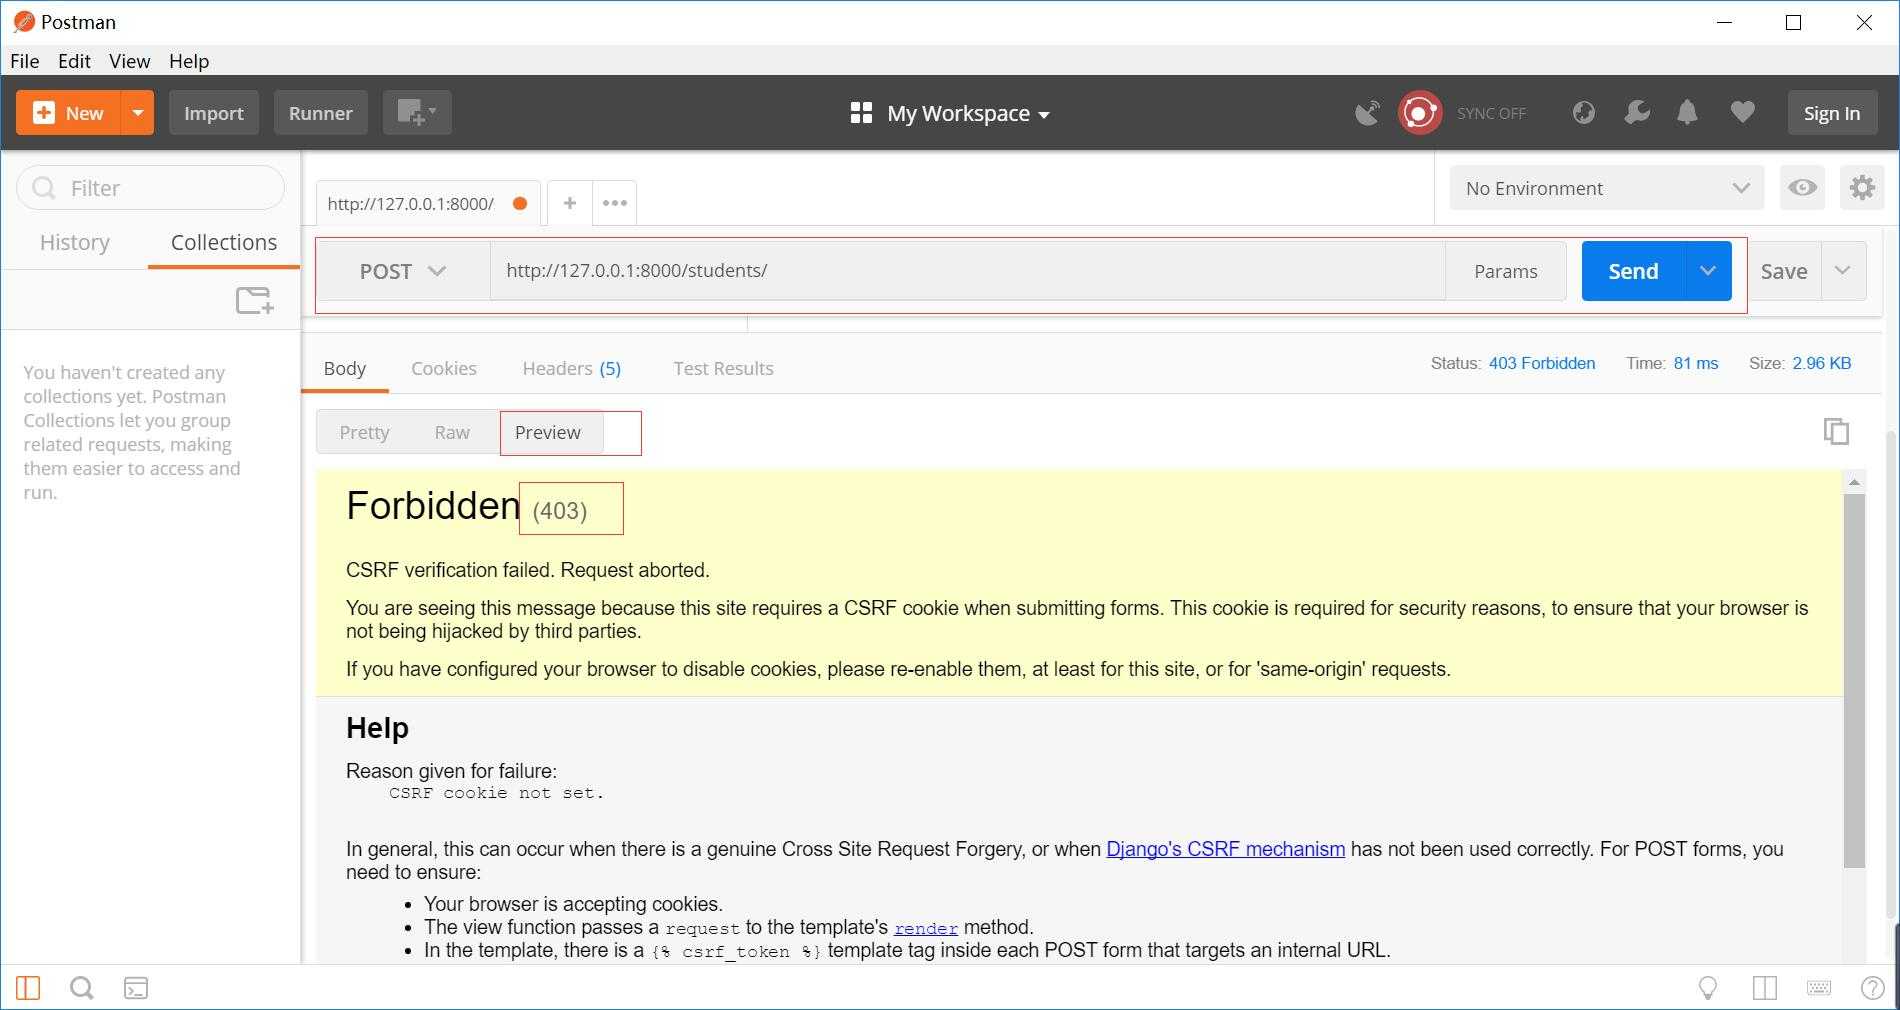Save the request
This screenshot has height=1010, width=1900.
(x=1784, y=271)
